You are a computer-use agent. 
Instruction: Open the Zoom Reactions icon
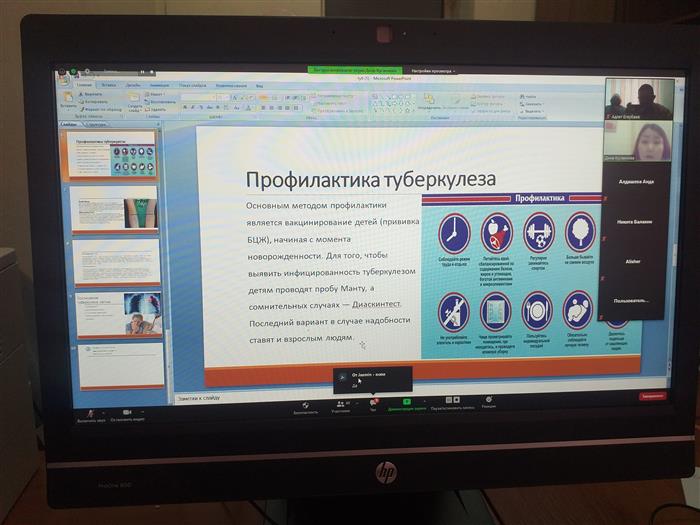(488, 401)
